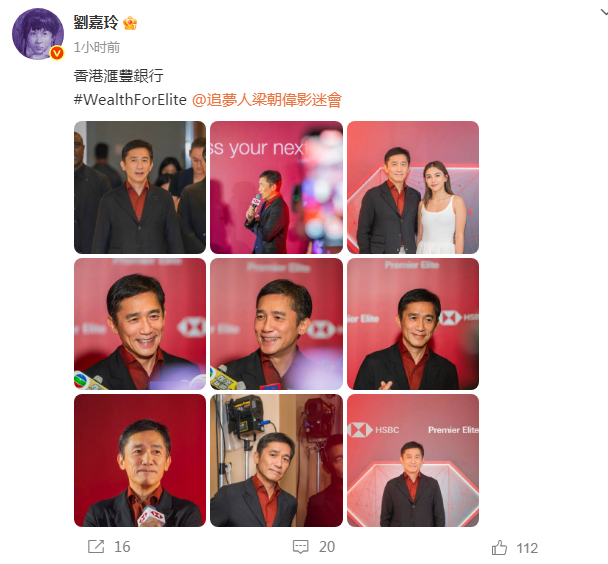This screenshot has height=564, width=608.
Task: Click the gold crown member badge
Action: 130,23
